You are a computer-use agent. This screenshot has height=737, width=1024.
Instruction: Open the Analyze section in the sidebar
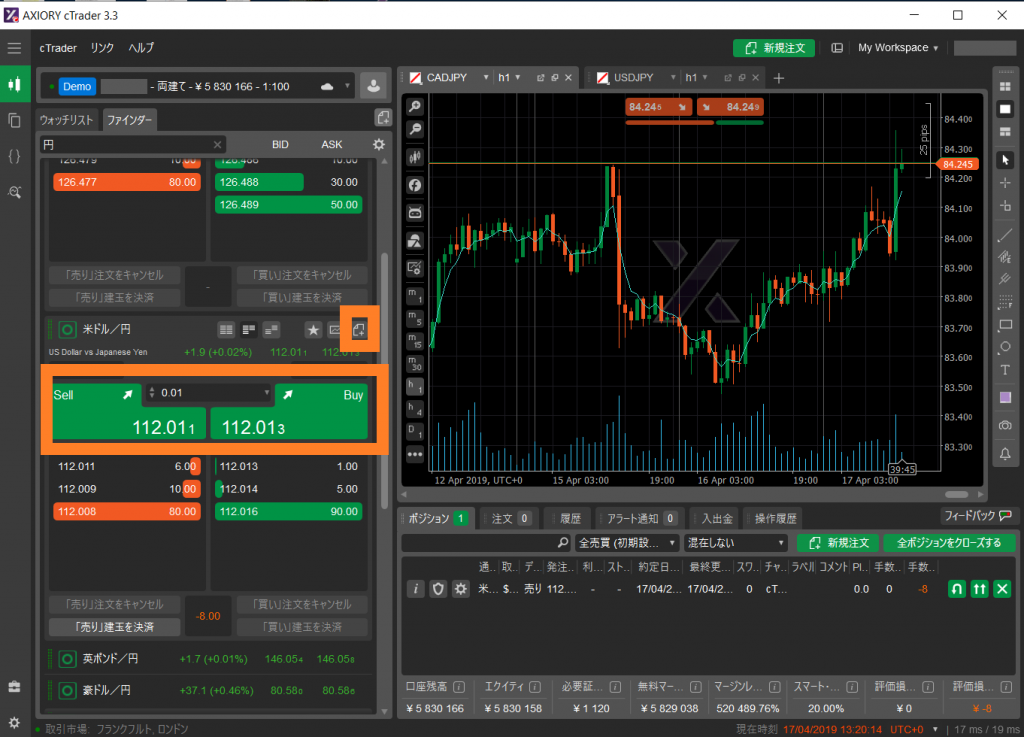click(x=14, y=192)
